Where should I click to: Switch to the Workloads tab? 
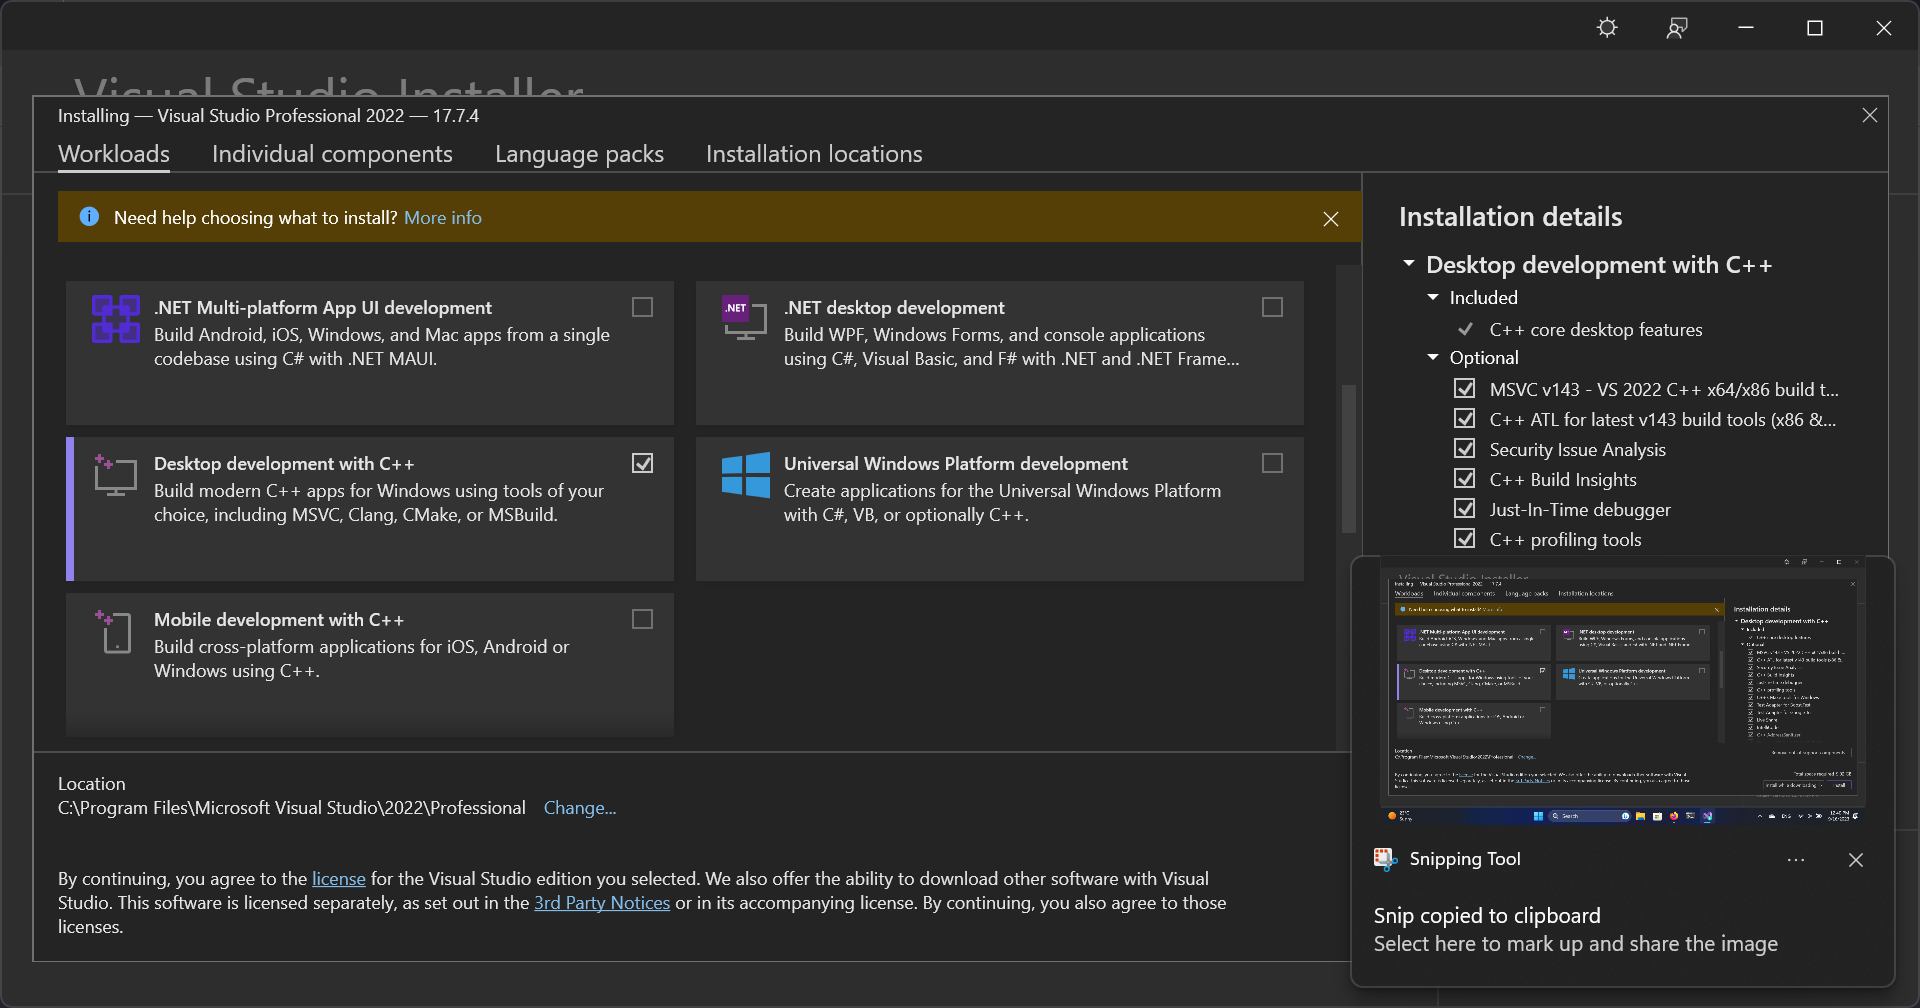coord(114,154)
